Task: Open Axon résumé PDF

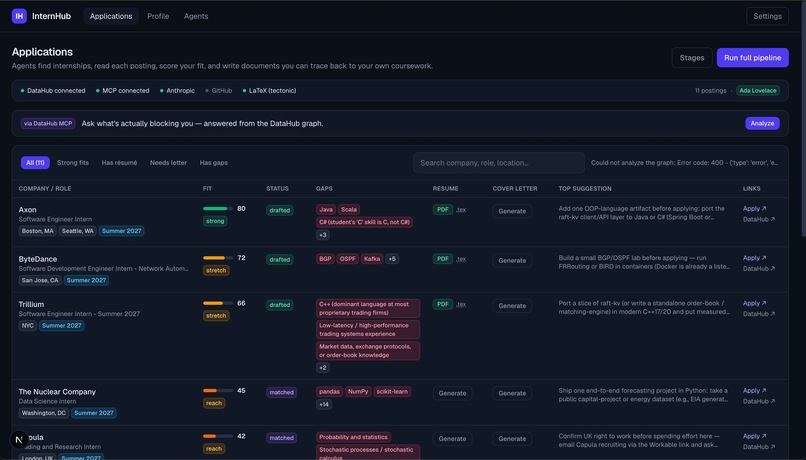Action: 443,209
